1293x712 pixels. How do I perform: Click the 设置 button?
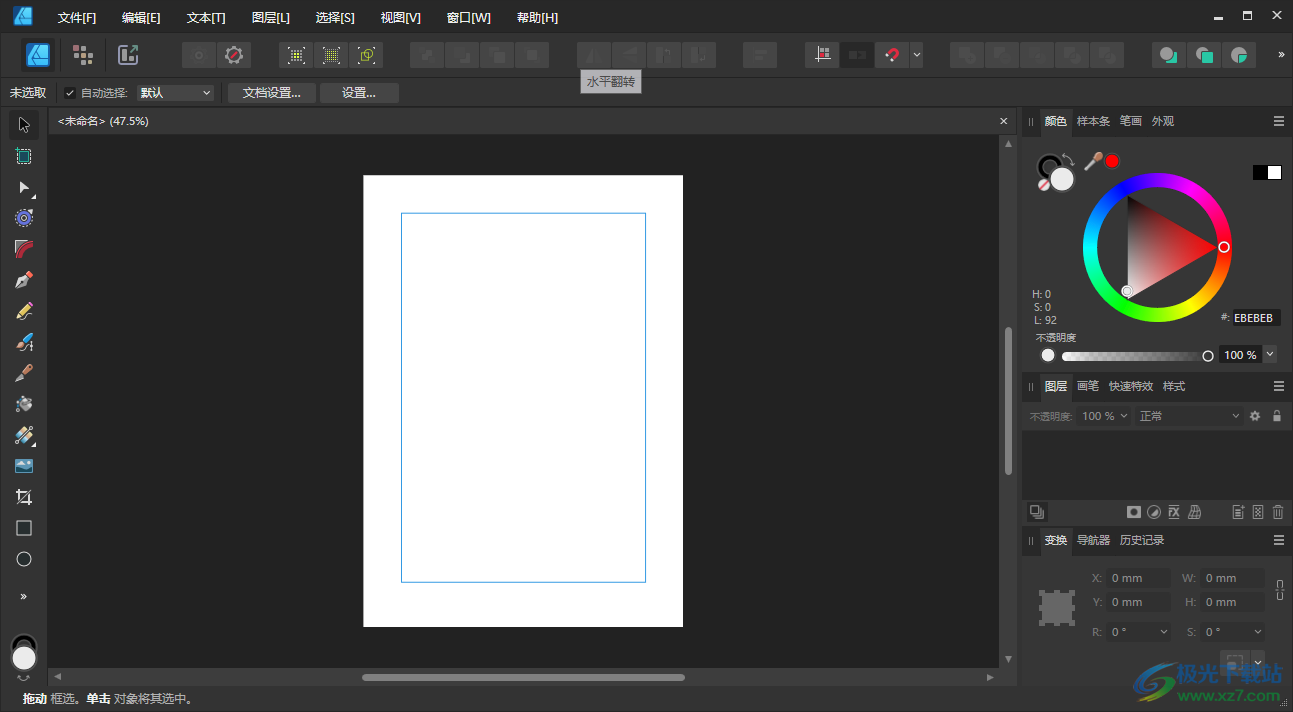(x=358, y=92)
